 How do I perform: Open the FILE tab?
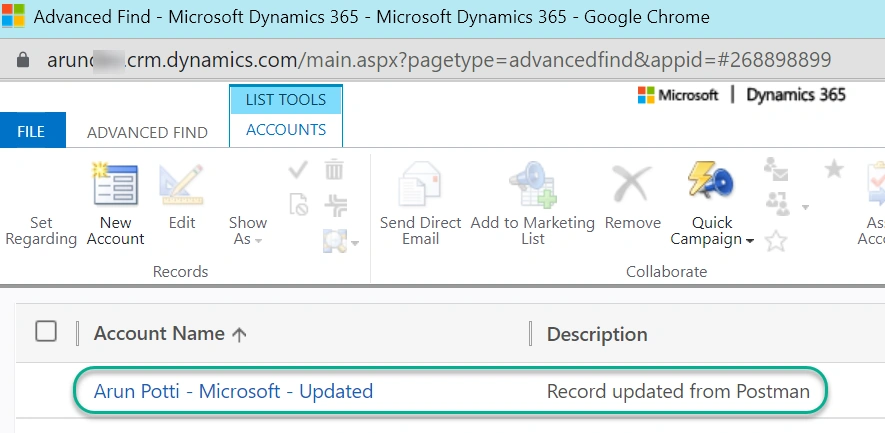click(x=32, y=131)
